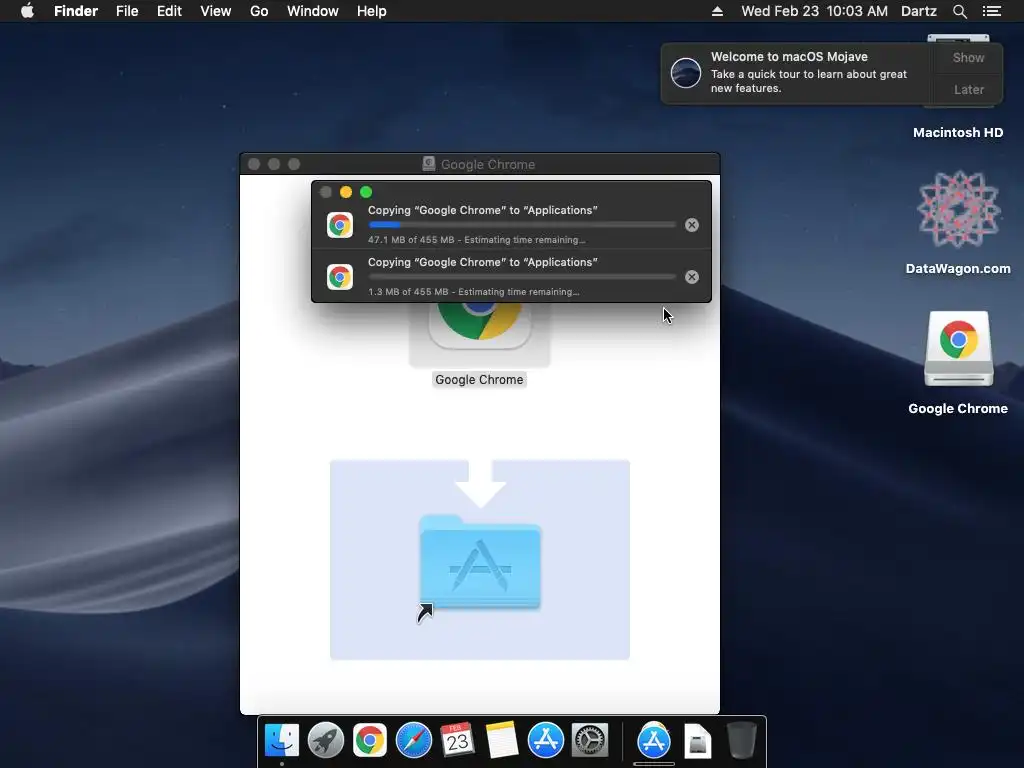Open the File menu

coord(127,11)
